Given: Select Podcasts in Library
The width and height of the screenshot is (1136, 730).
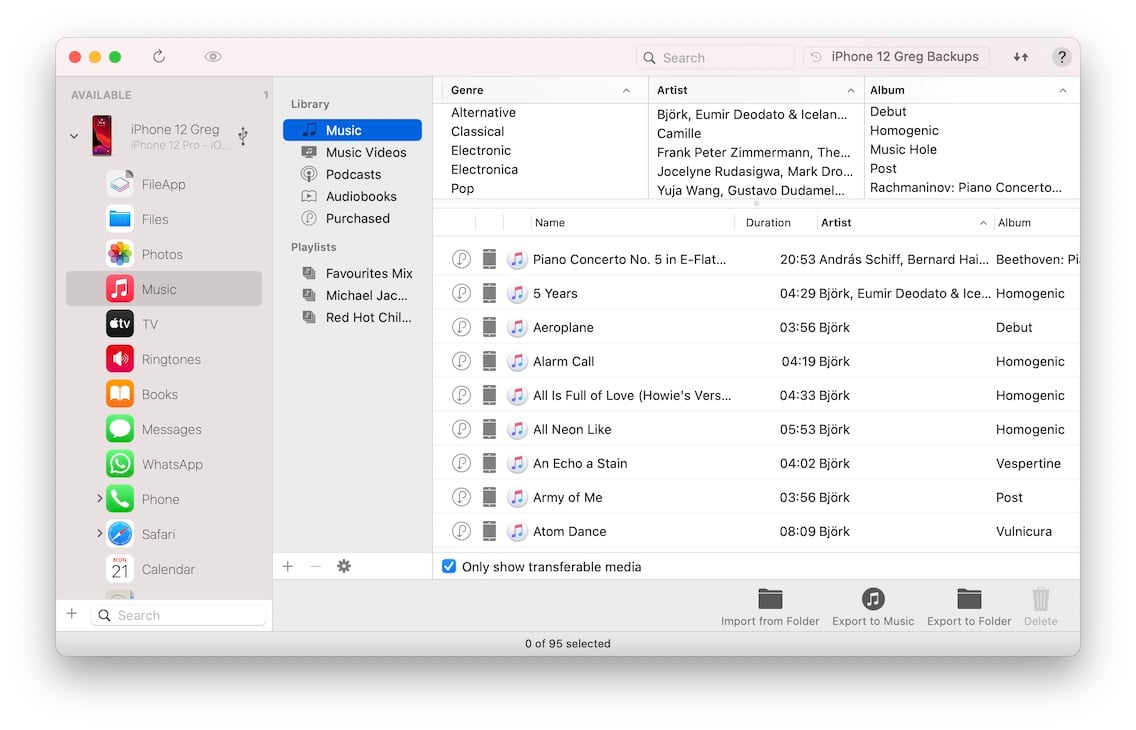Looking at the screenshot, I should [352, 174].
